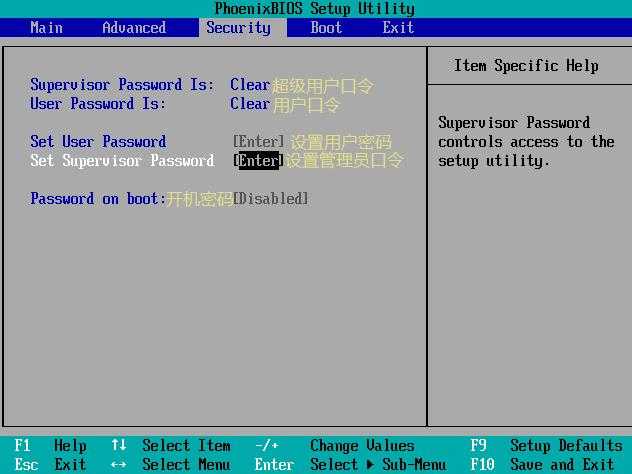Open the Exit tab
Viewport: 632px width, 474px height.
[x=398, y=28]
